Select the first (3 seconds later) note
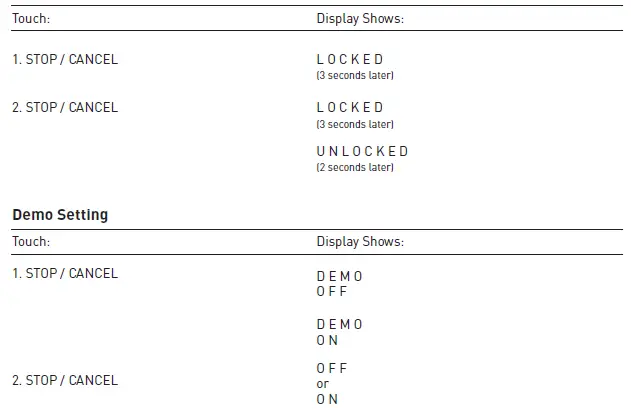 click(355, 75)
